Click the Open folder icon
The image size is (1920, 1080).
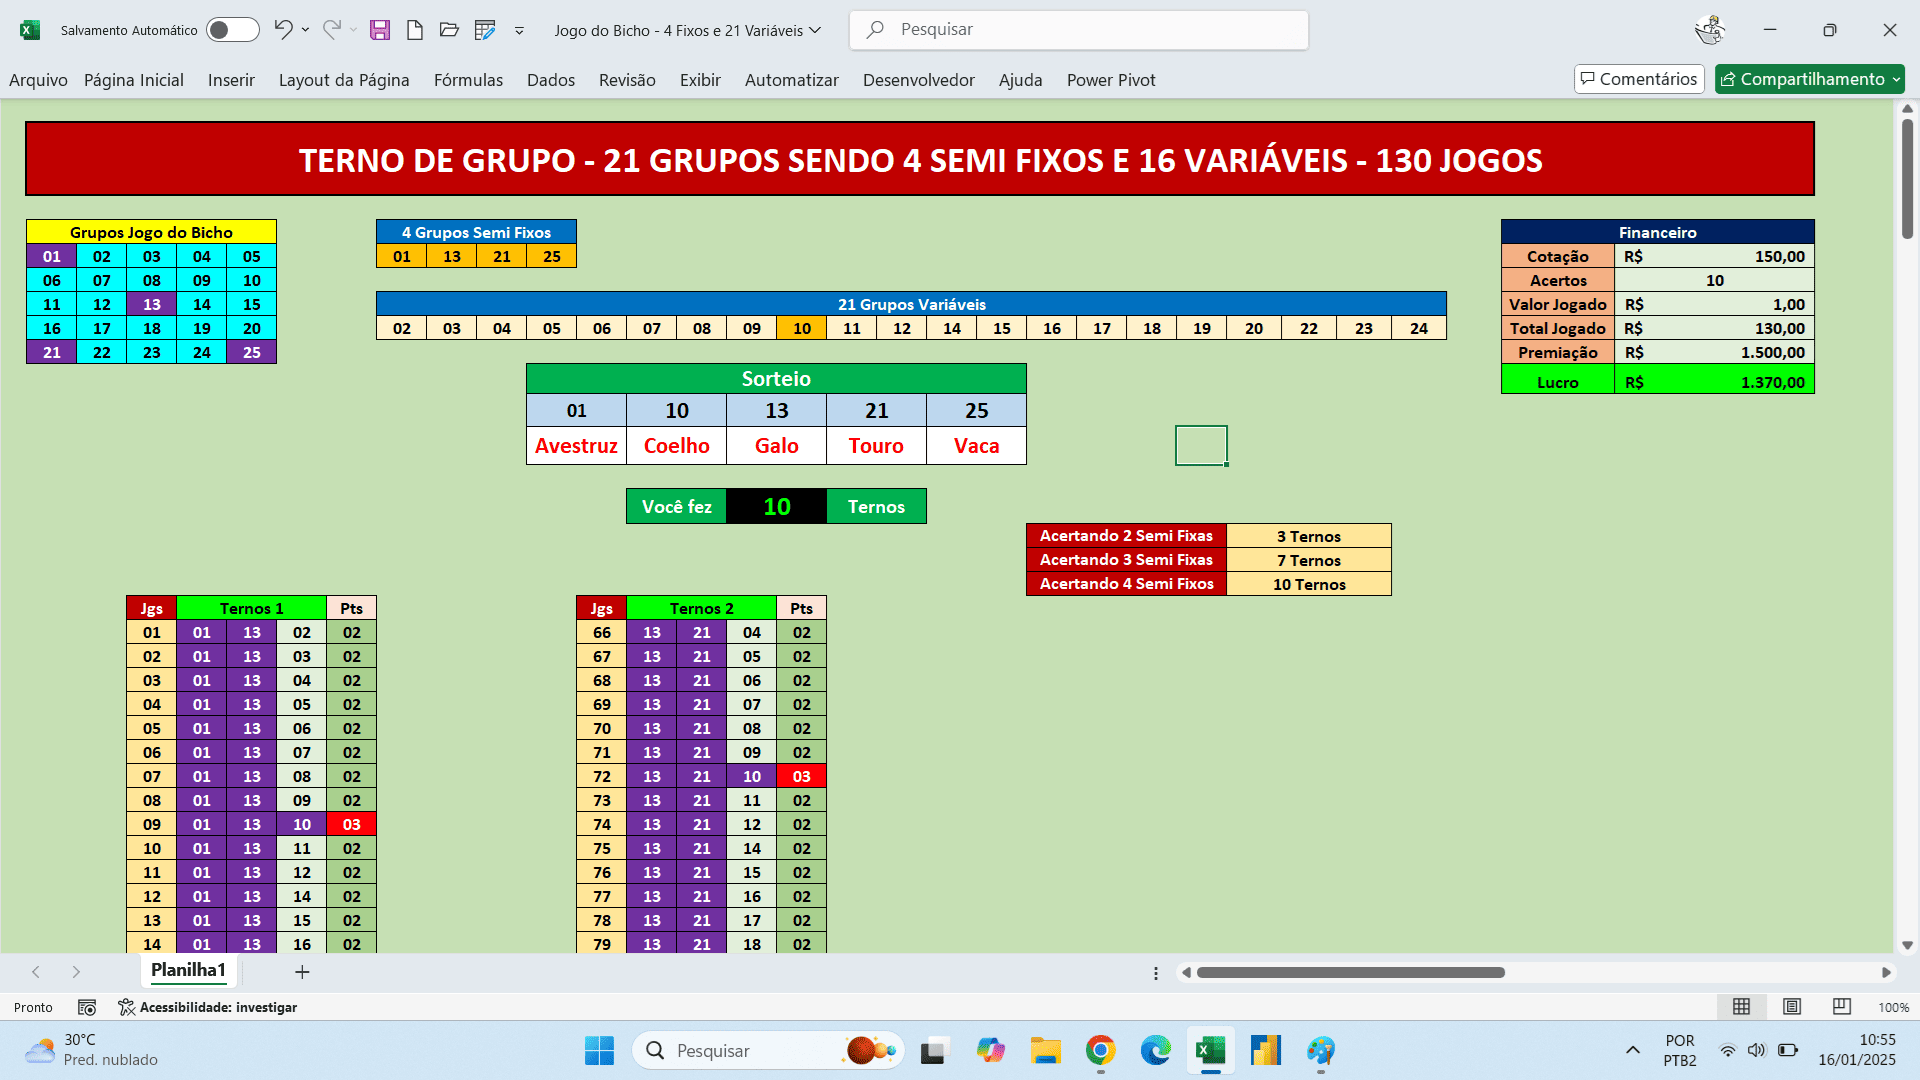coord(449,30)
